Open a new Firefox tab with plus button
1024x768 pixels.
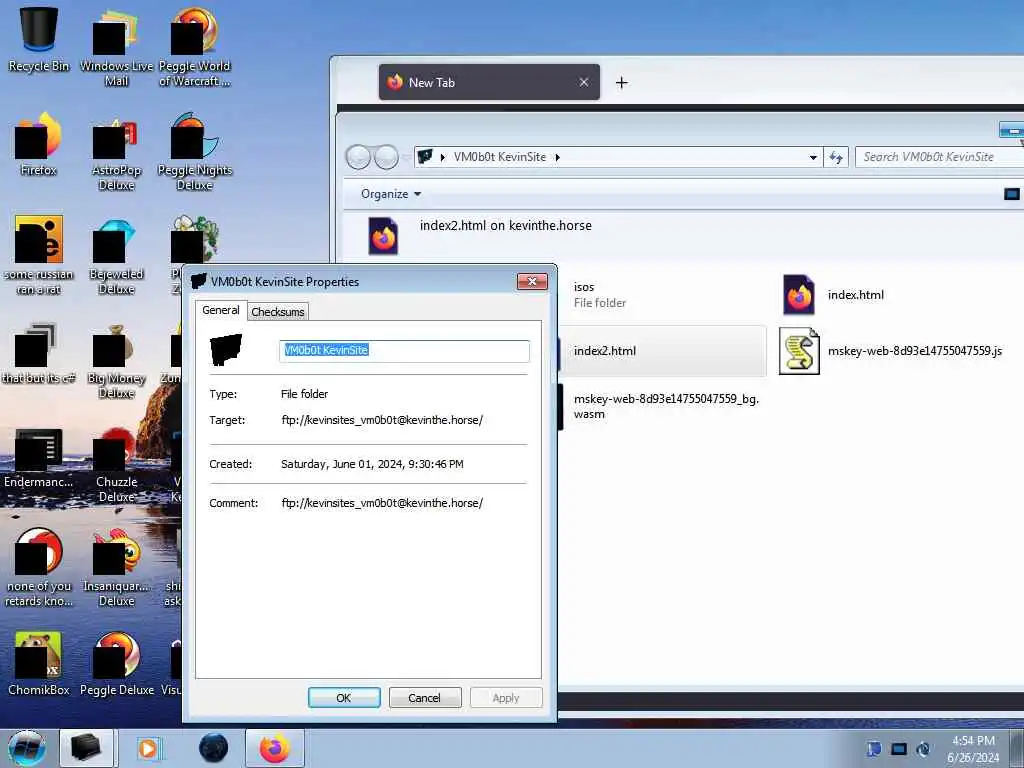[x=622, y=82]
